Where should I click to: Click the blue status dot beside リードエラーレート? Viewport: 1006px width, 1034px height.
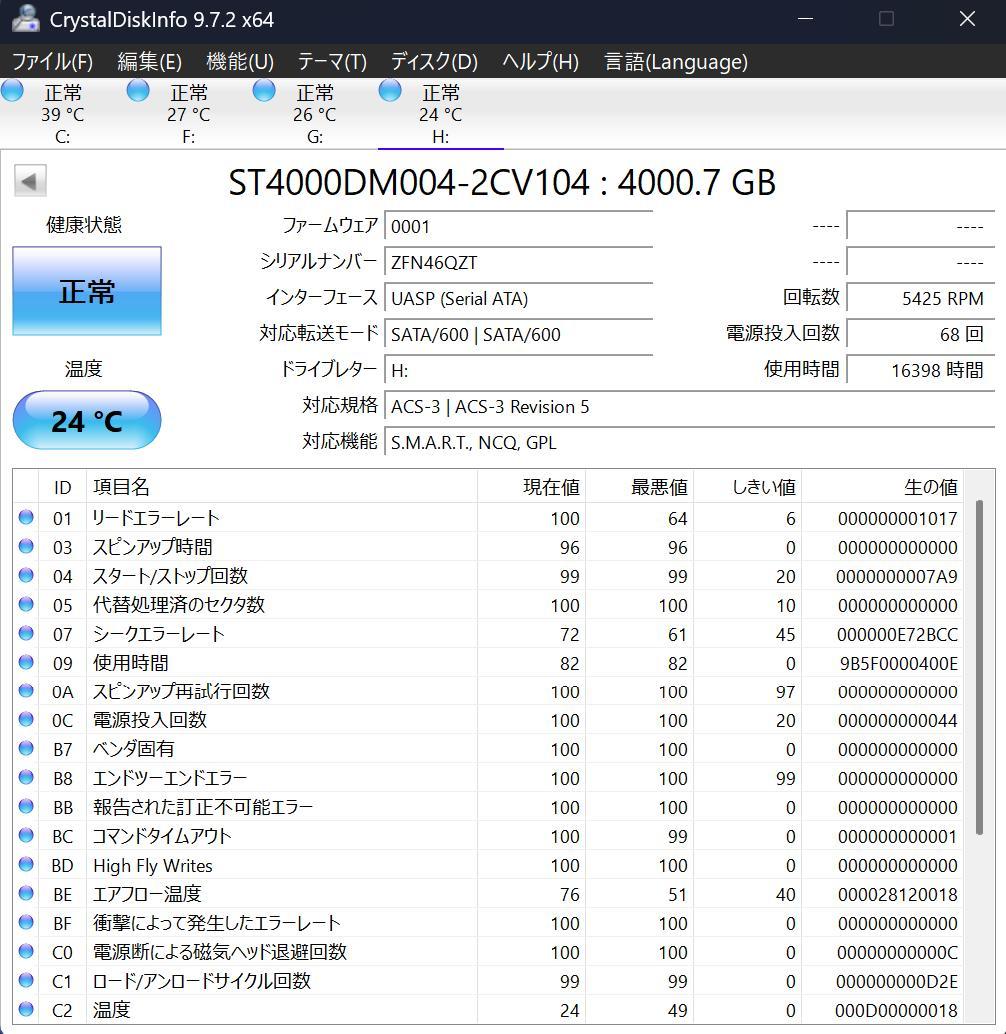(27, 518)
